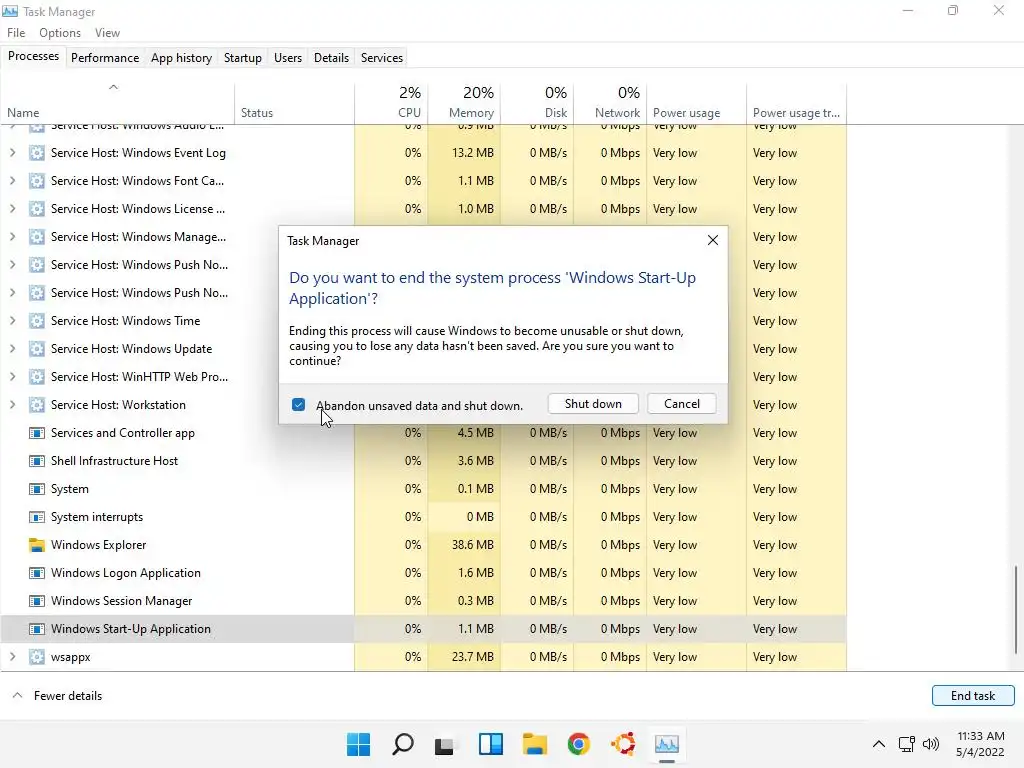Viewport: 1024px width, 768px height.
Task: Open the View menu
Action: [x=107, y=33]
